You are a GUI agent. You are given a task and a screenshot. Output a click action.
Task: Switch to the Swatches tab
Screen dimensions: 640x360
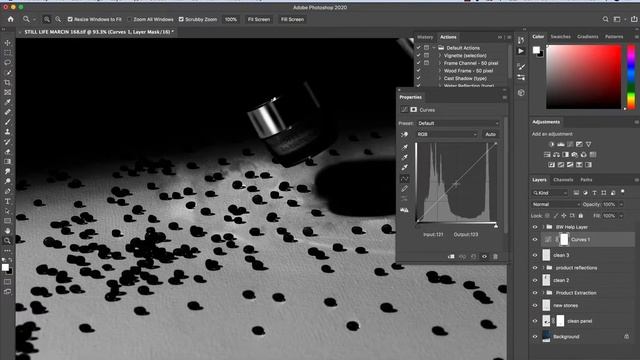[x=560, y=37]
